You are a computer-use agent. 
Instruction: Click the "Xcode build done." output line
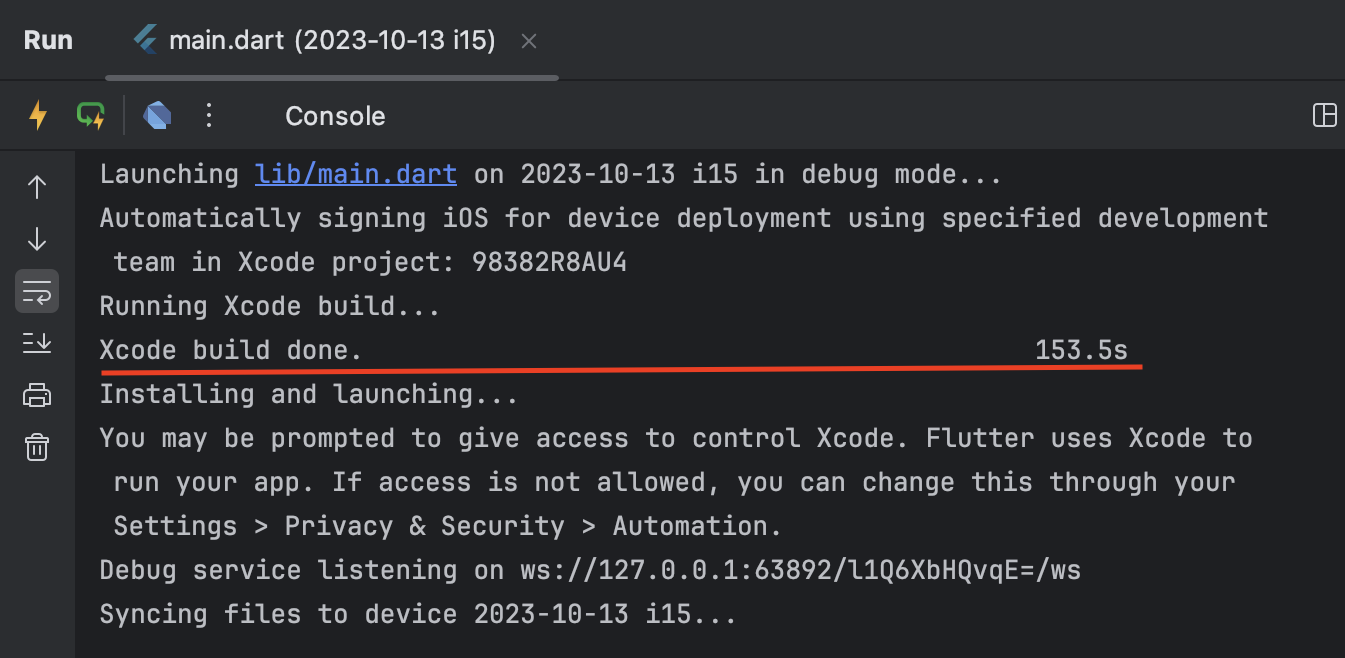tap(231, 350)
